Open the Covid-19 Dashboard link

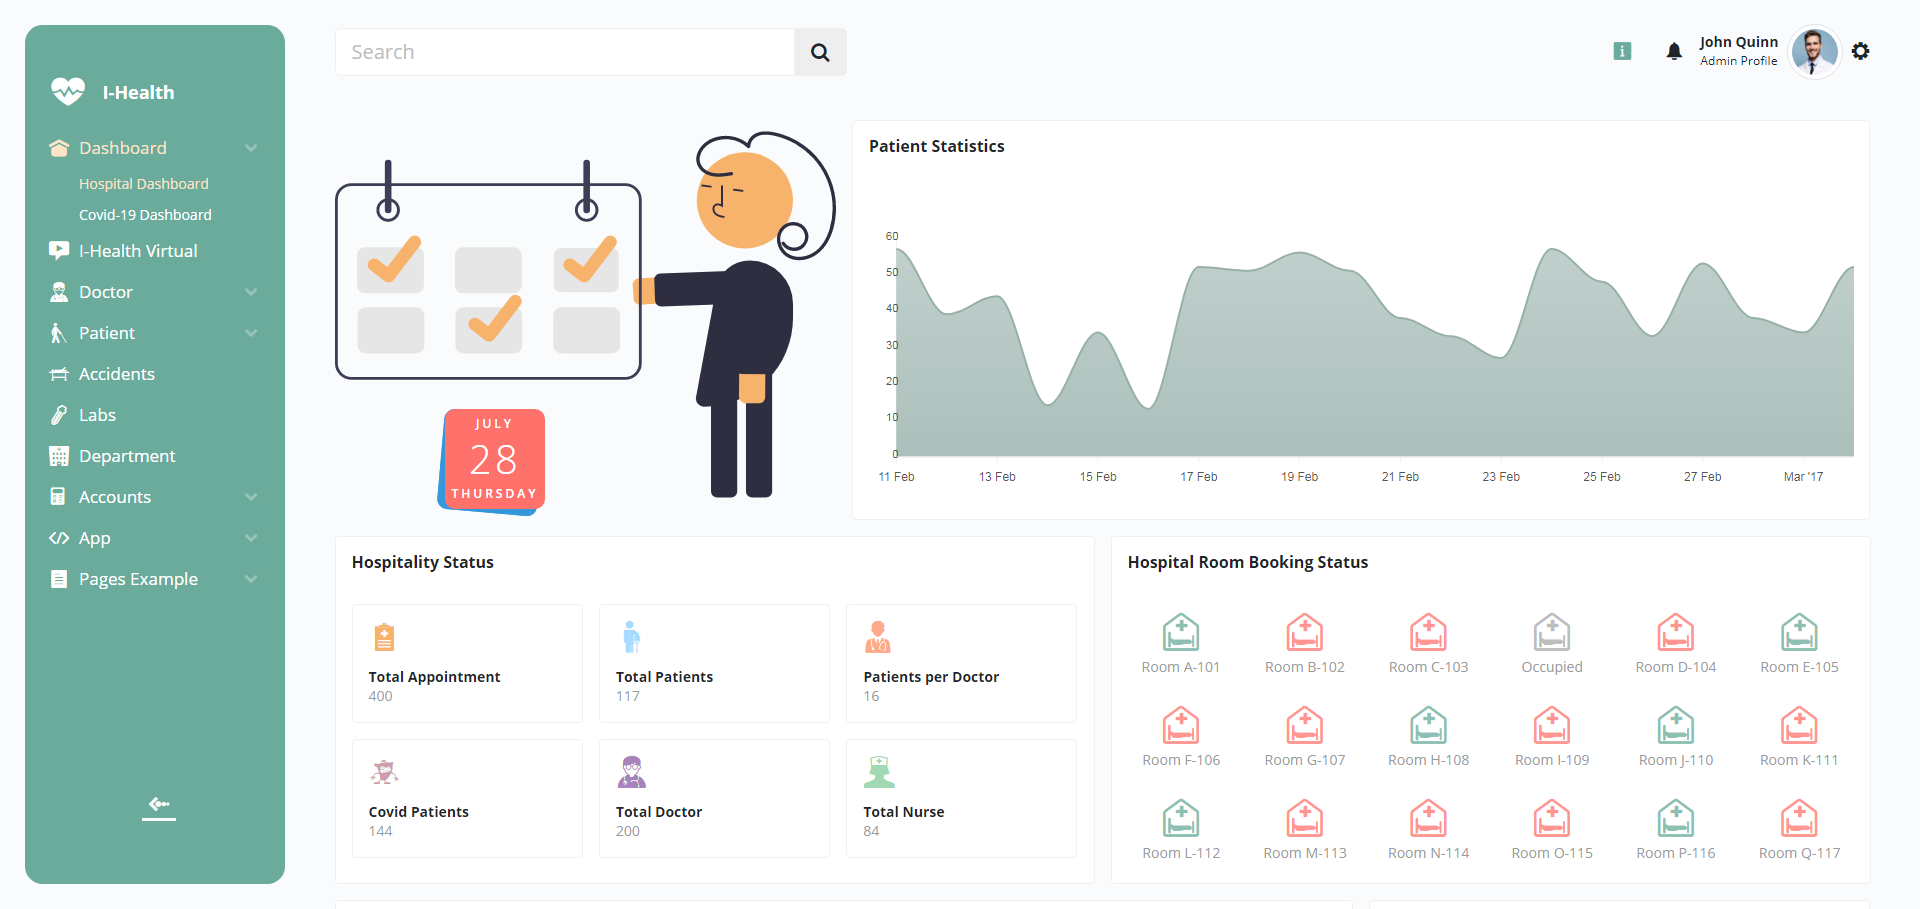[x=145, y=215]
